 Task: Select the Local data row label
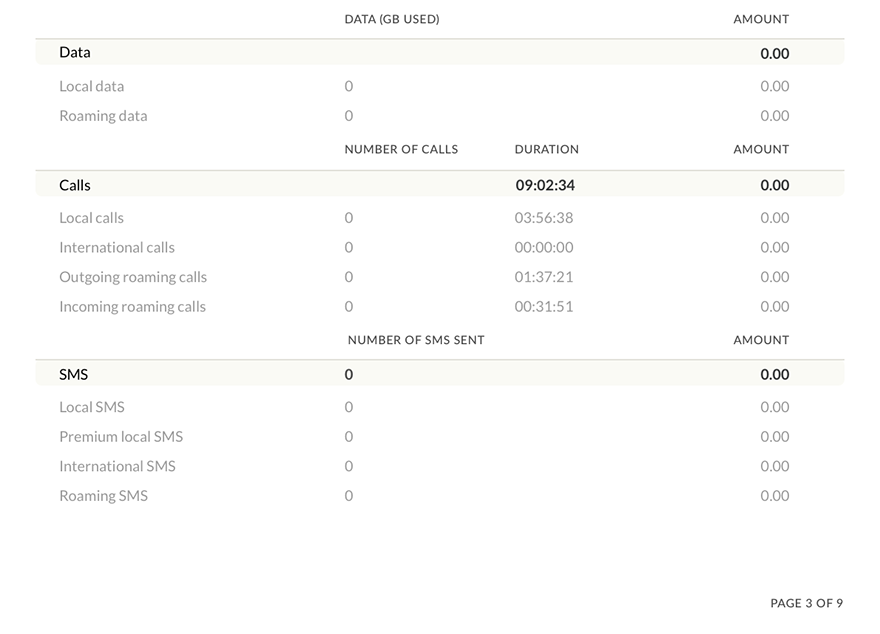[x=92, y=86]
